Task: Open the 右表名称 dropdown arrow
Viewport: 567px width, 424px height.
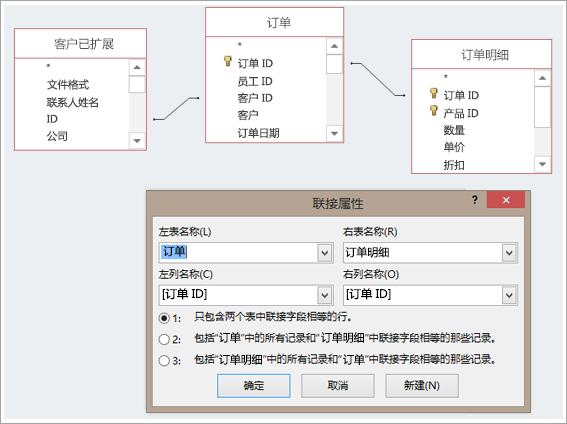Action: pos(509,253)
